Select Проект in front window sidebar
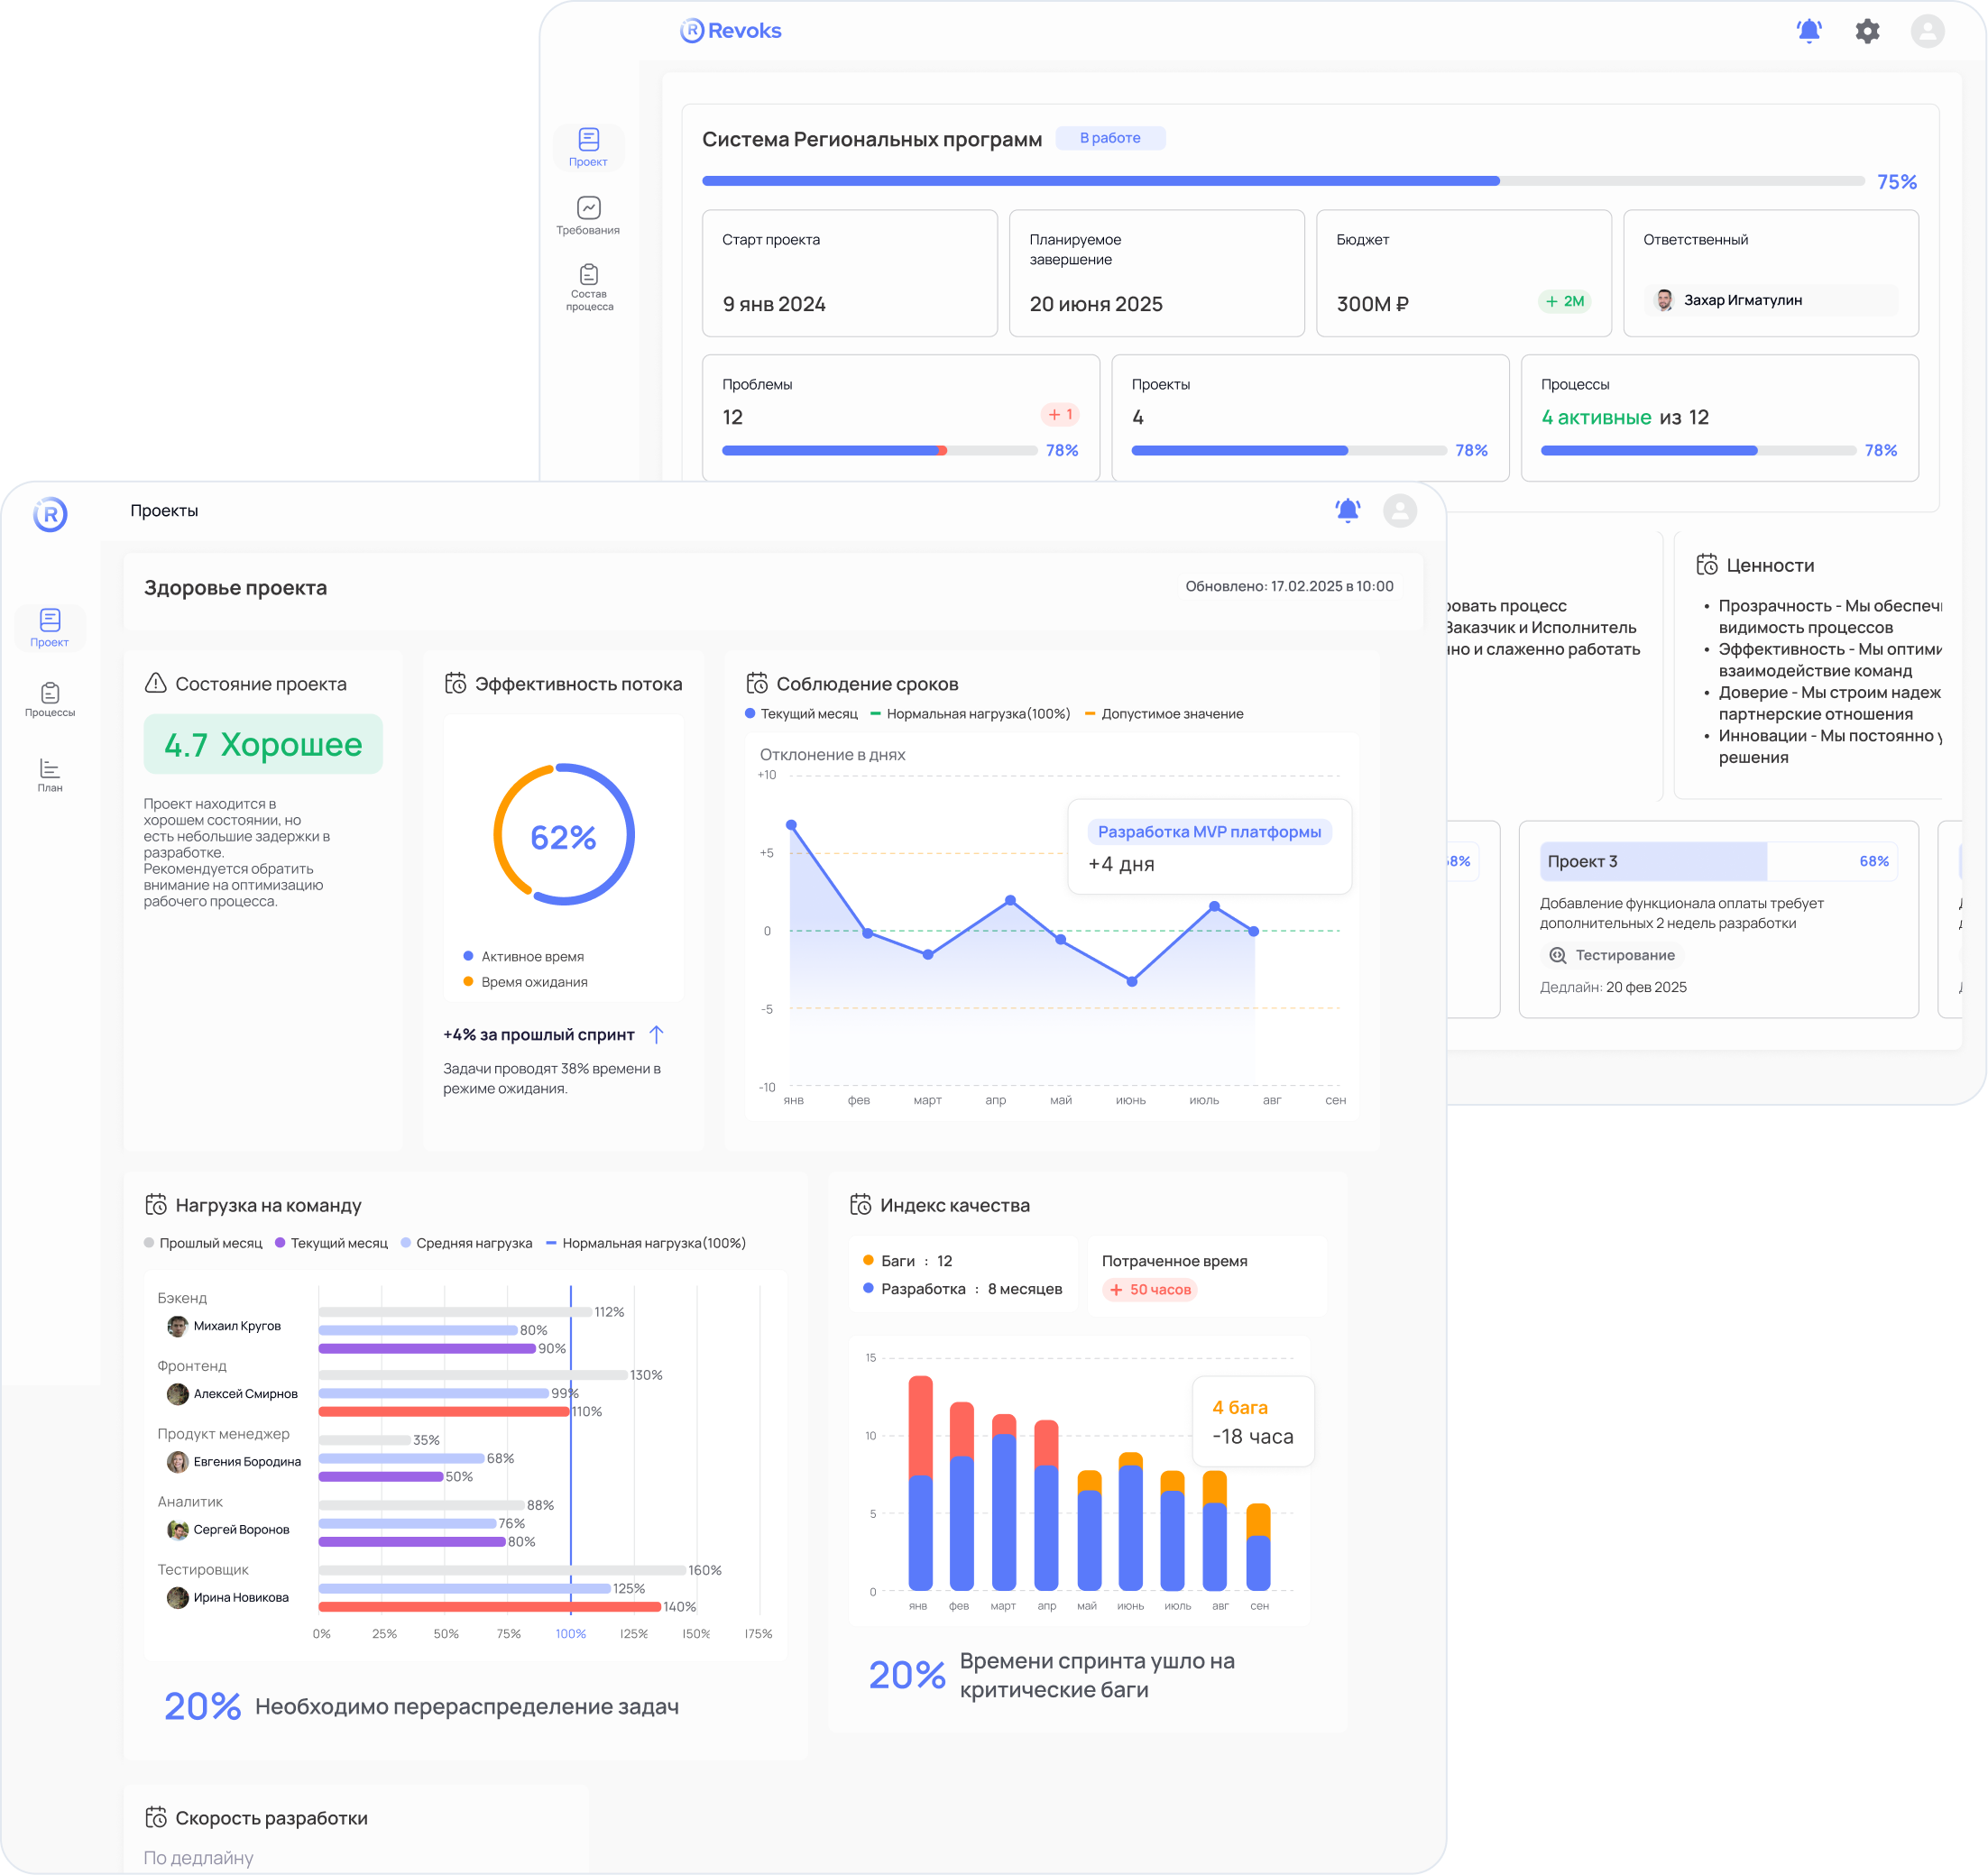This screenshot has height=1875, width=1988. pyautogui.click(x=50, y=628)
